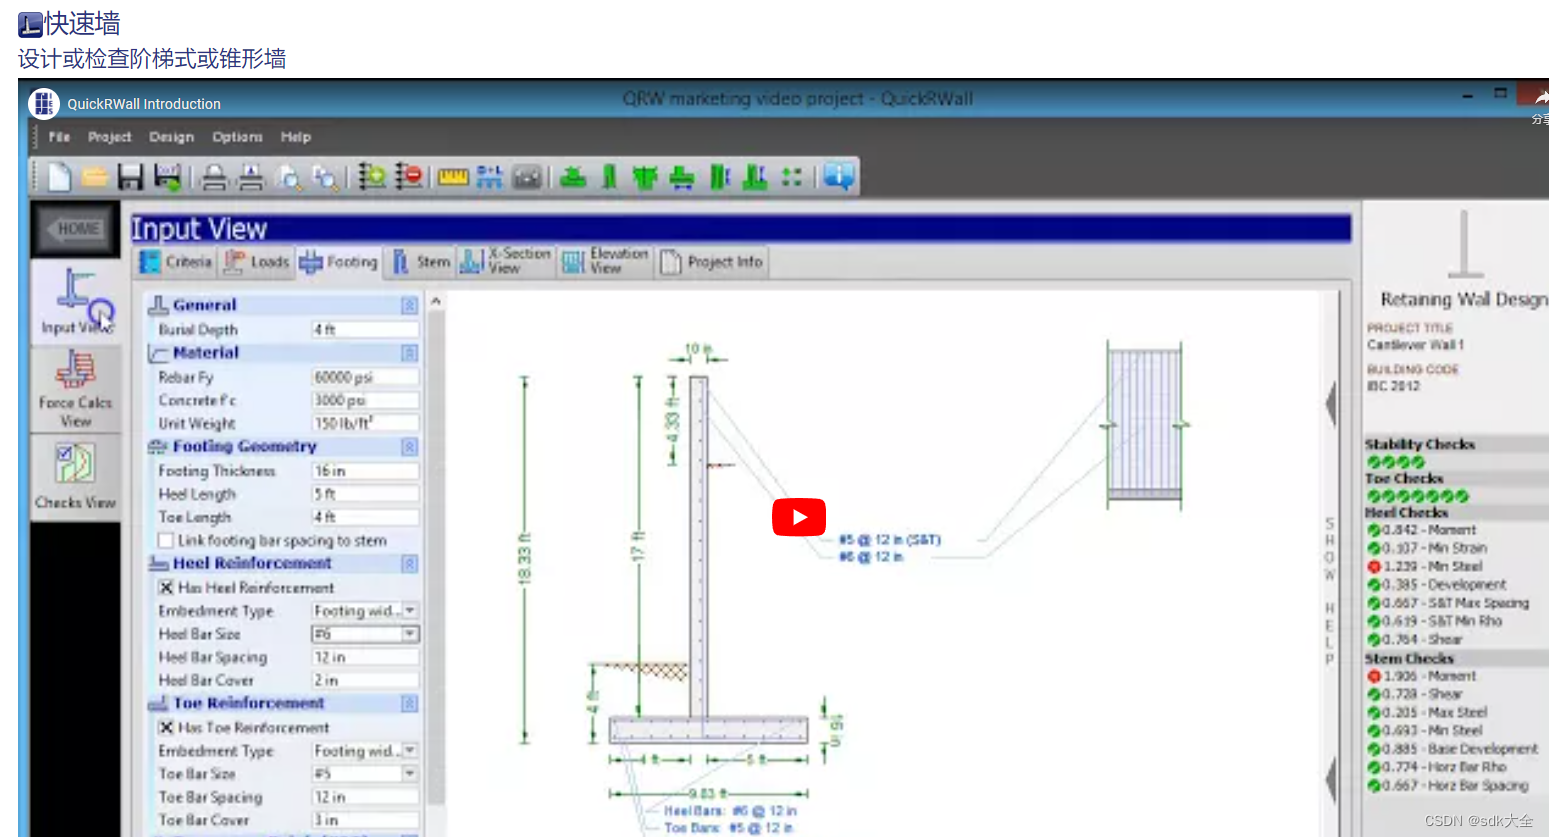Switch to the Stem tab

421,262
